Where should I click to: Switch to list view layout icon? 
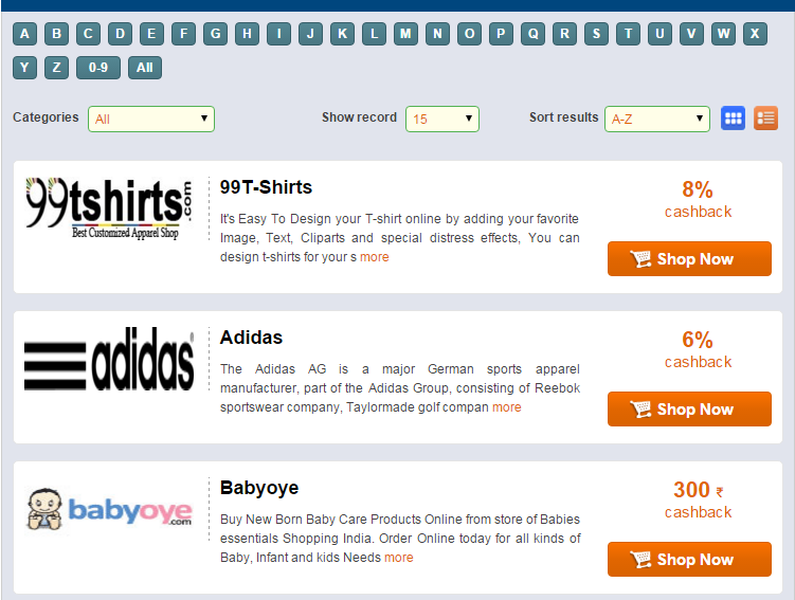[766, 118]
